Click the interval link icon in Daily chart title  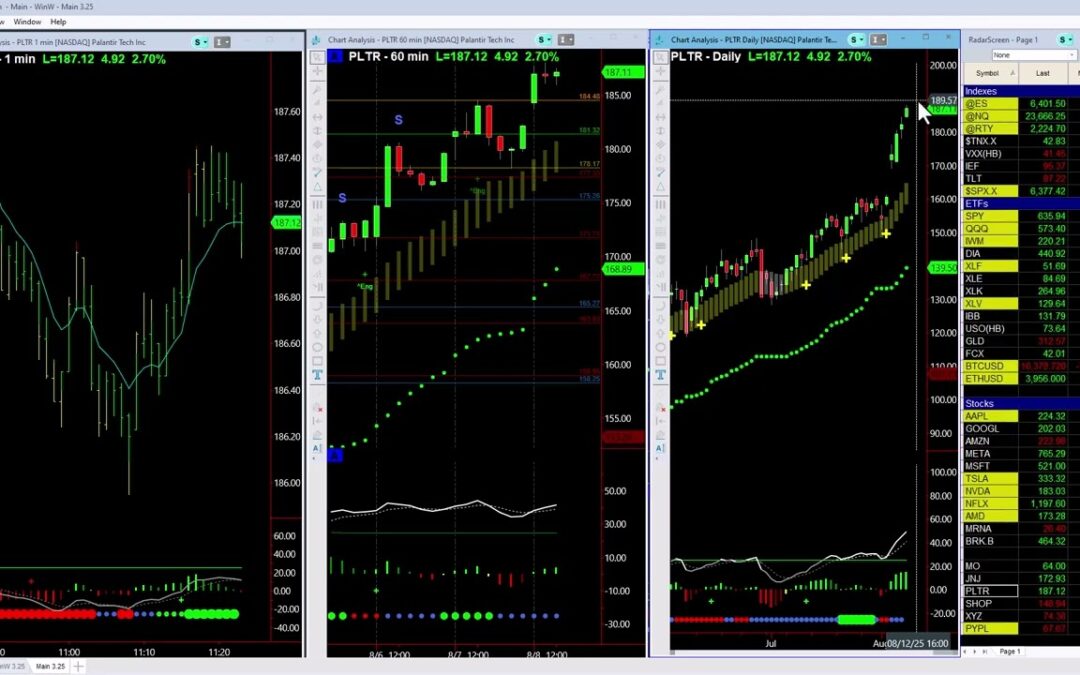point(878,40)
